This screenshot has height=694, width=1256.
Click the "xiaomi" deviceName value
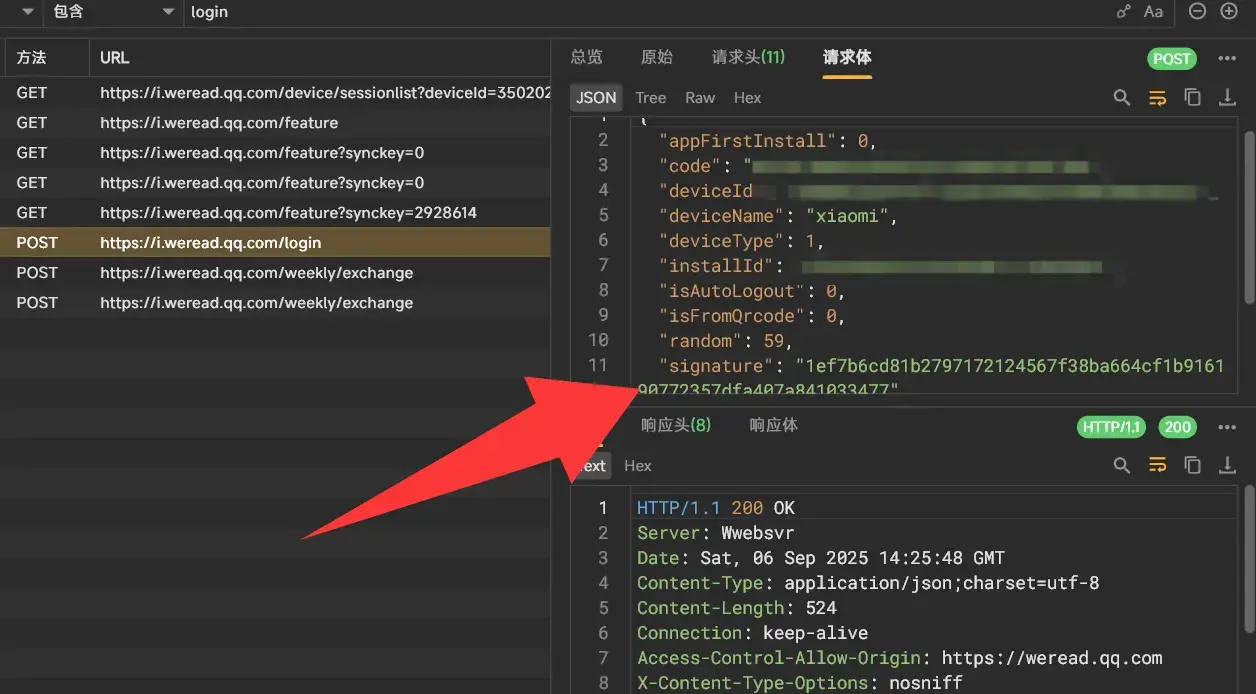click(848, 216)
